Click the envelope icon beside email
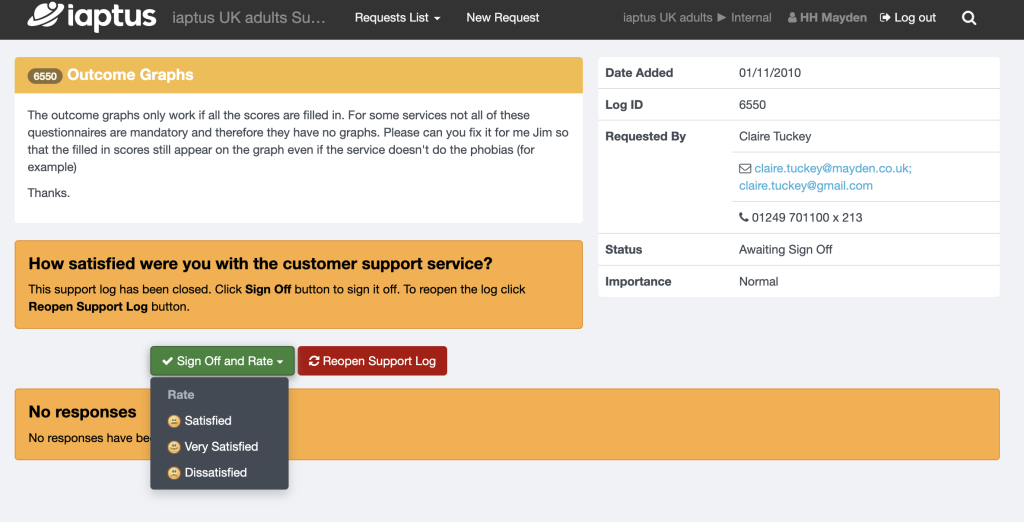The image size is (1024, 522). (x=745, y=169)
